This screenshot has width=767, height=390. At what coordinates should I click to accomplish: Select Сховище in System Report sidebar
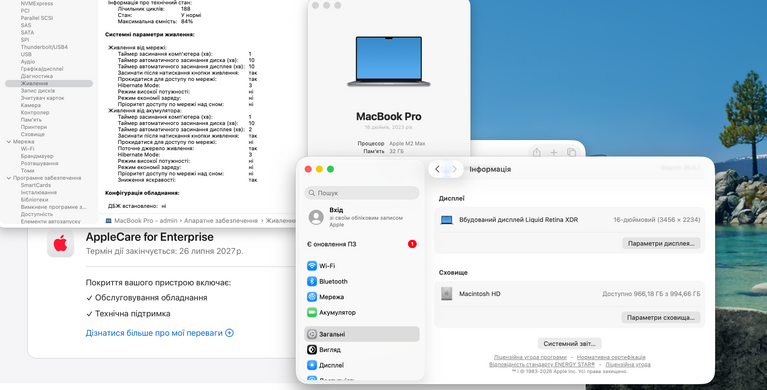coord(33,134)
